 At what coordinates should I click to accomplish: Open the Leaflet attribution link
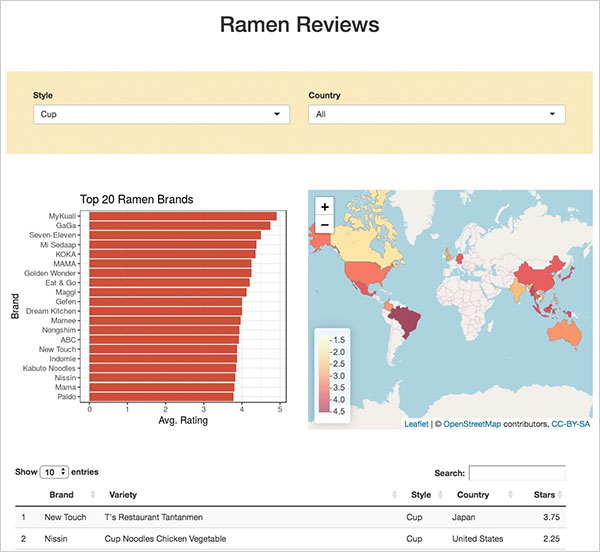point(416,424)
